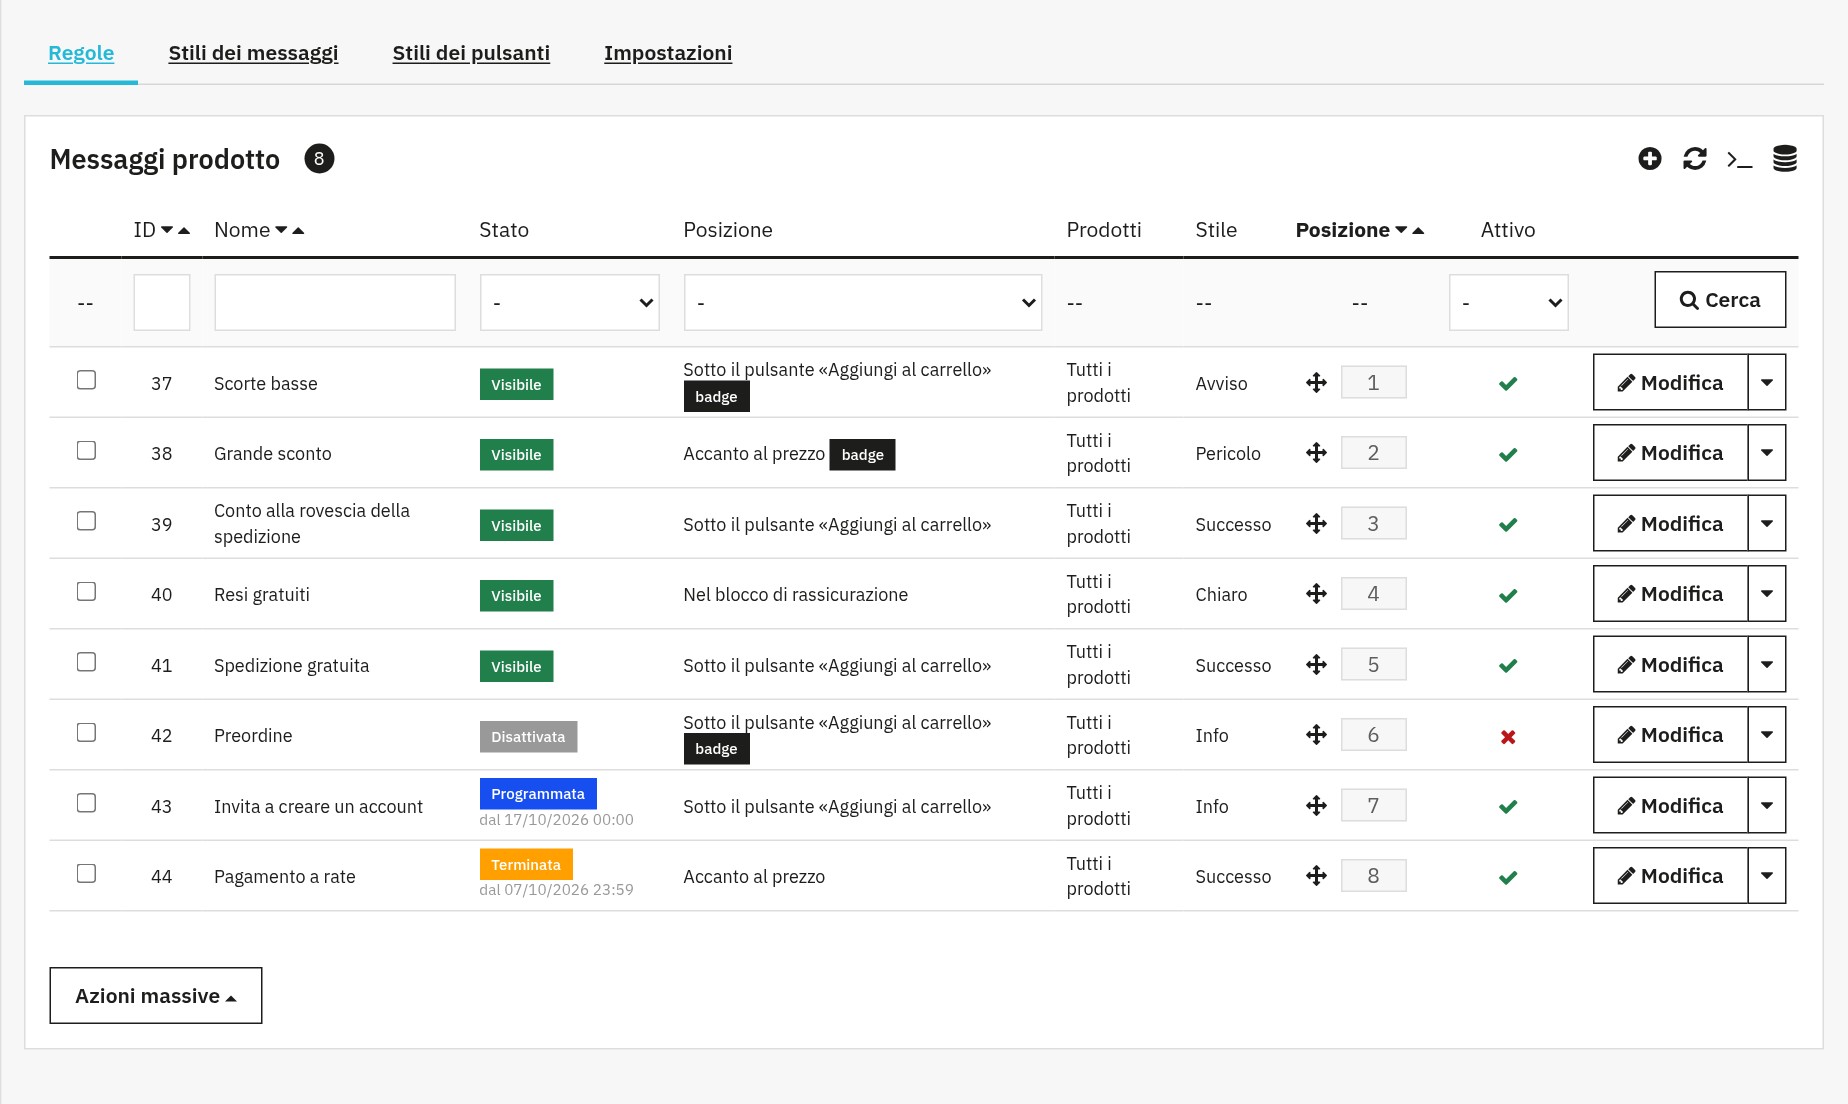Add a new product message with the plus icon
1848x1104 pixels.
[x=1650, y=159]
